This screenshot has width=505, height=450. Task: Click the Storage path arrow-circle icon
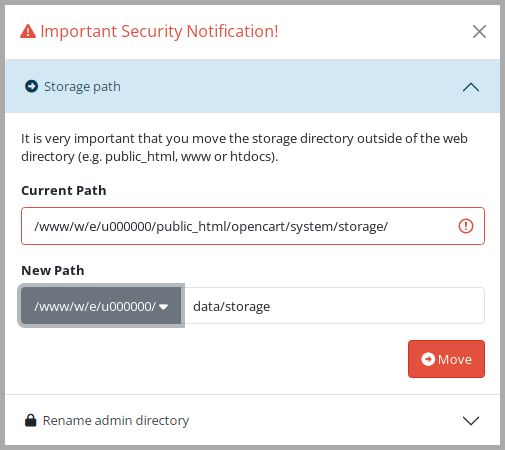click(x=31, y=86)
